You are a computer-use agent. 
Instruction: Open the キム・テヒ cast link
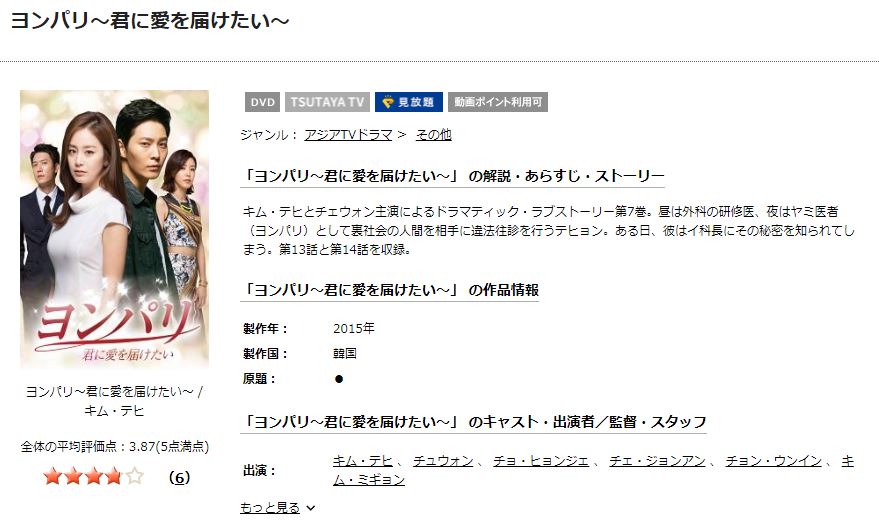363,461
